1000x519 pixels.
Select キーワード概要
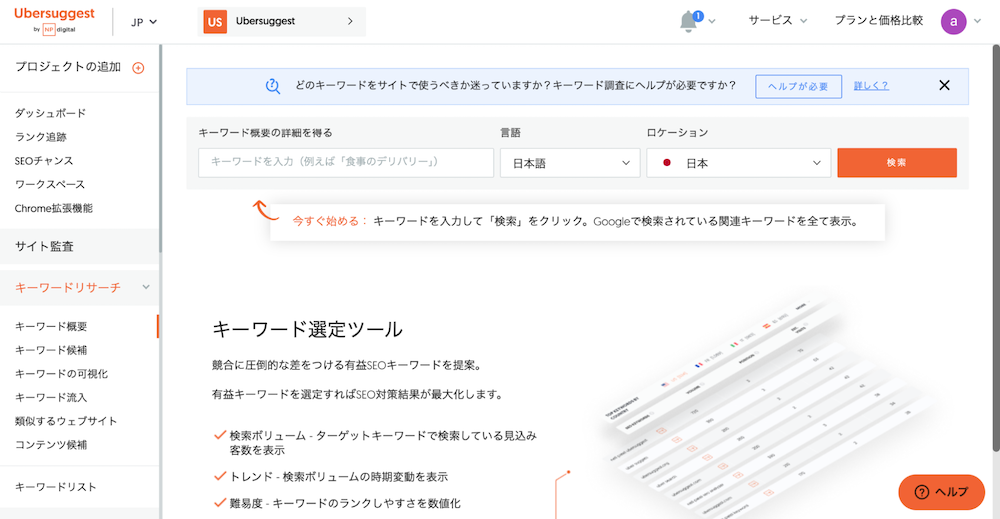(51, 326)
